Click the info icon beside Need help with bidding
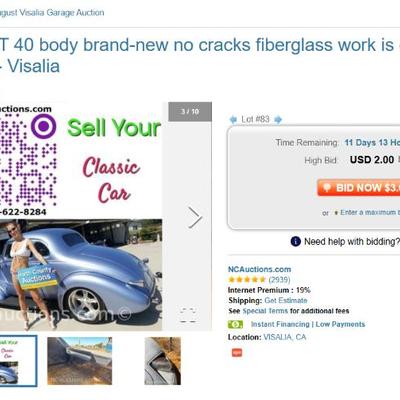400x400 pixels. pyautogui.click(x=296, y=241)
